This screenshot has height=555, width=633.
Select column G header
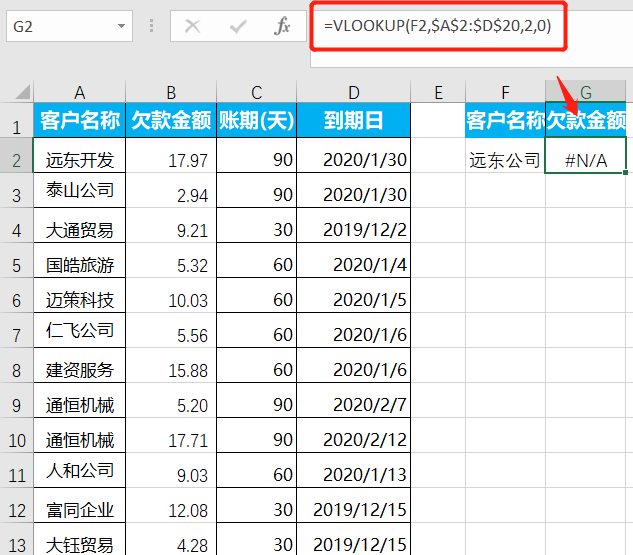point(586,92)
